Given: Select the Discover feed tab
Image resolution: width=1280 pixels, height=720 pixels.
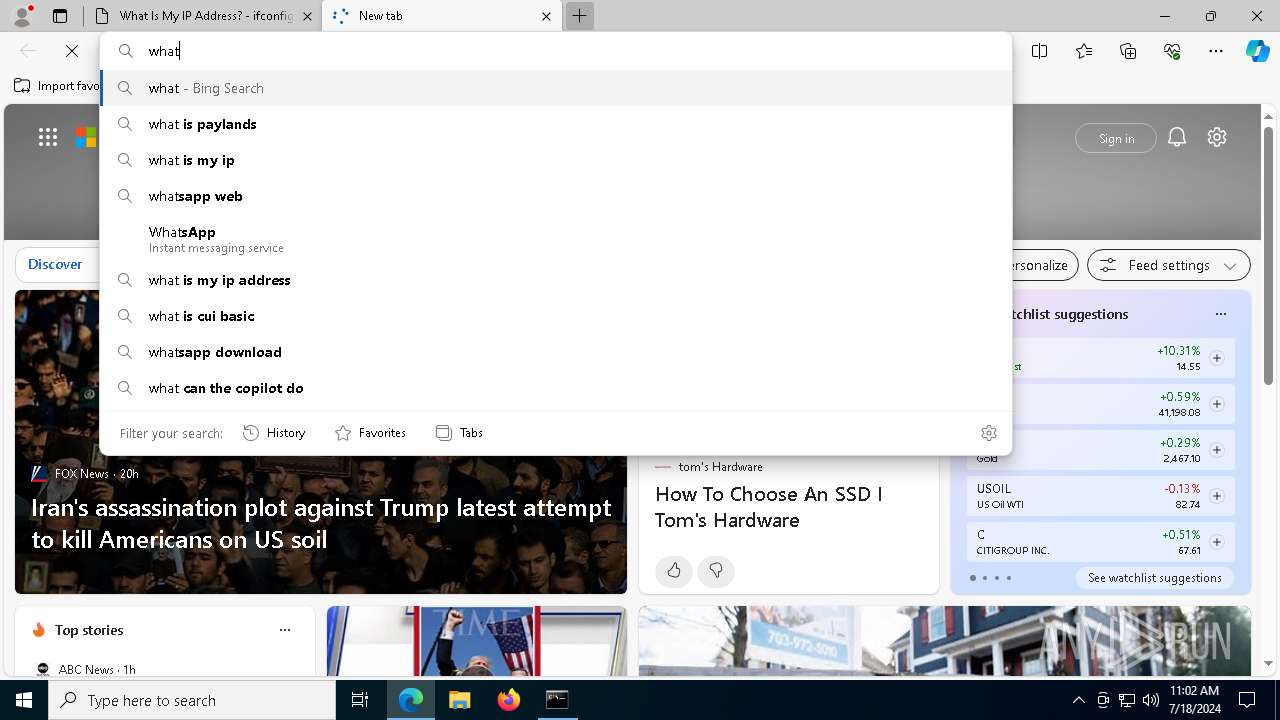Looking at the screenshot, I should pos(55,265).
